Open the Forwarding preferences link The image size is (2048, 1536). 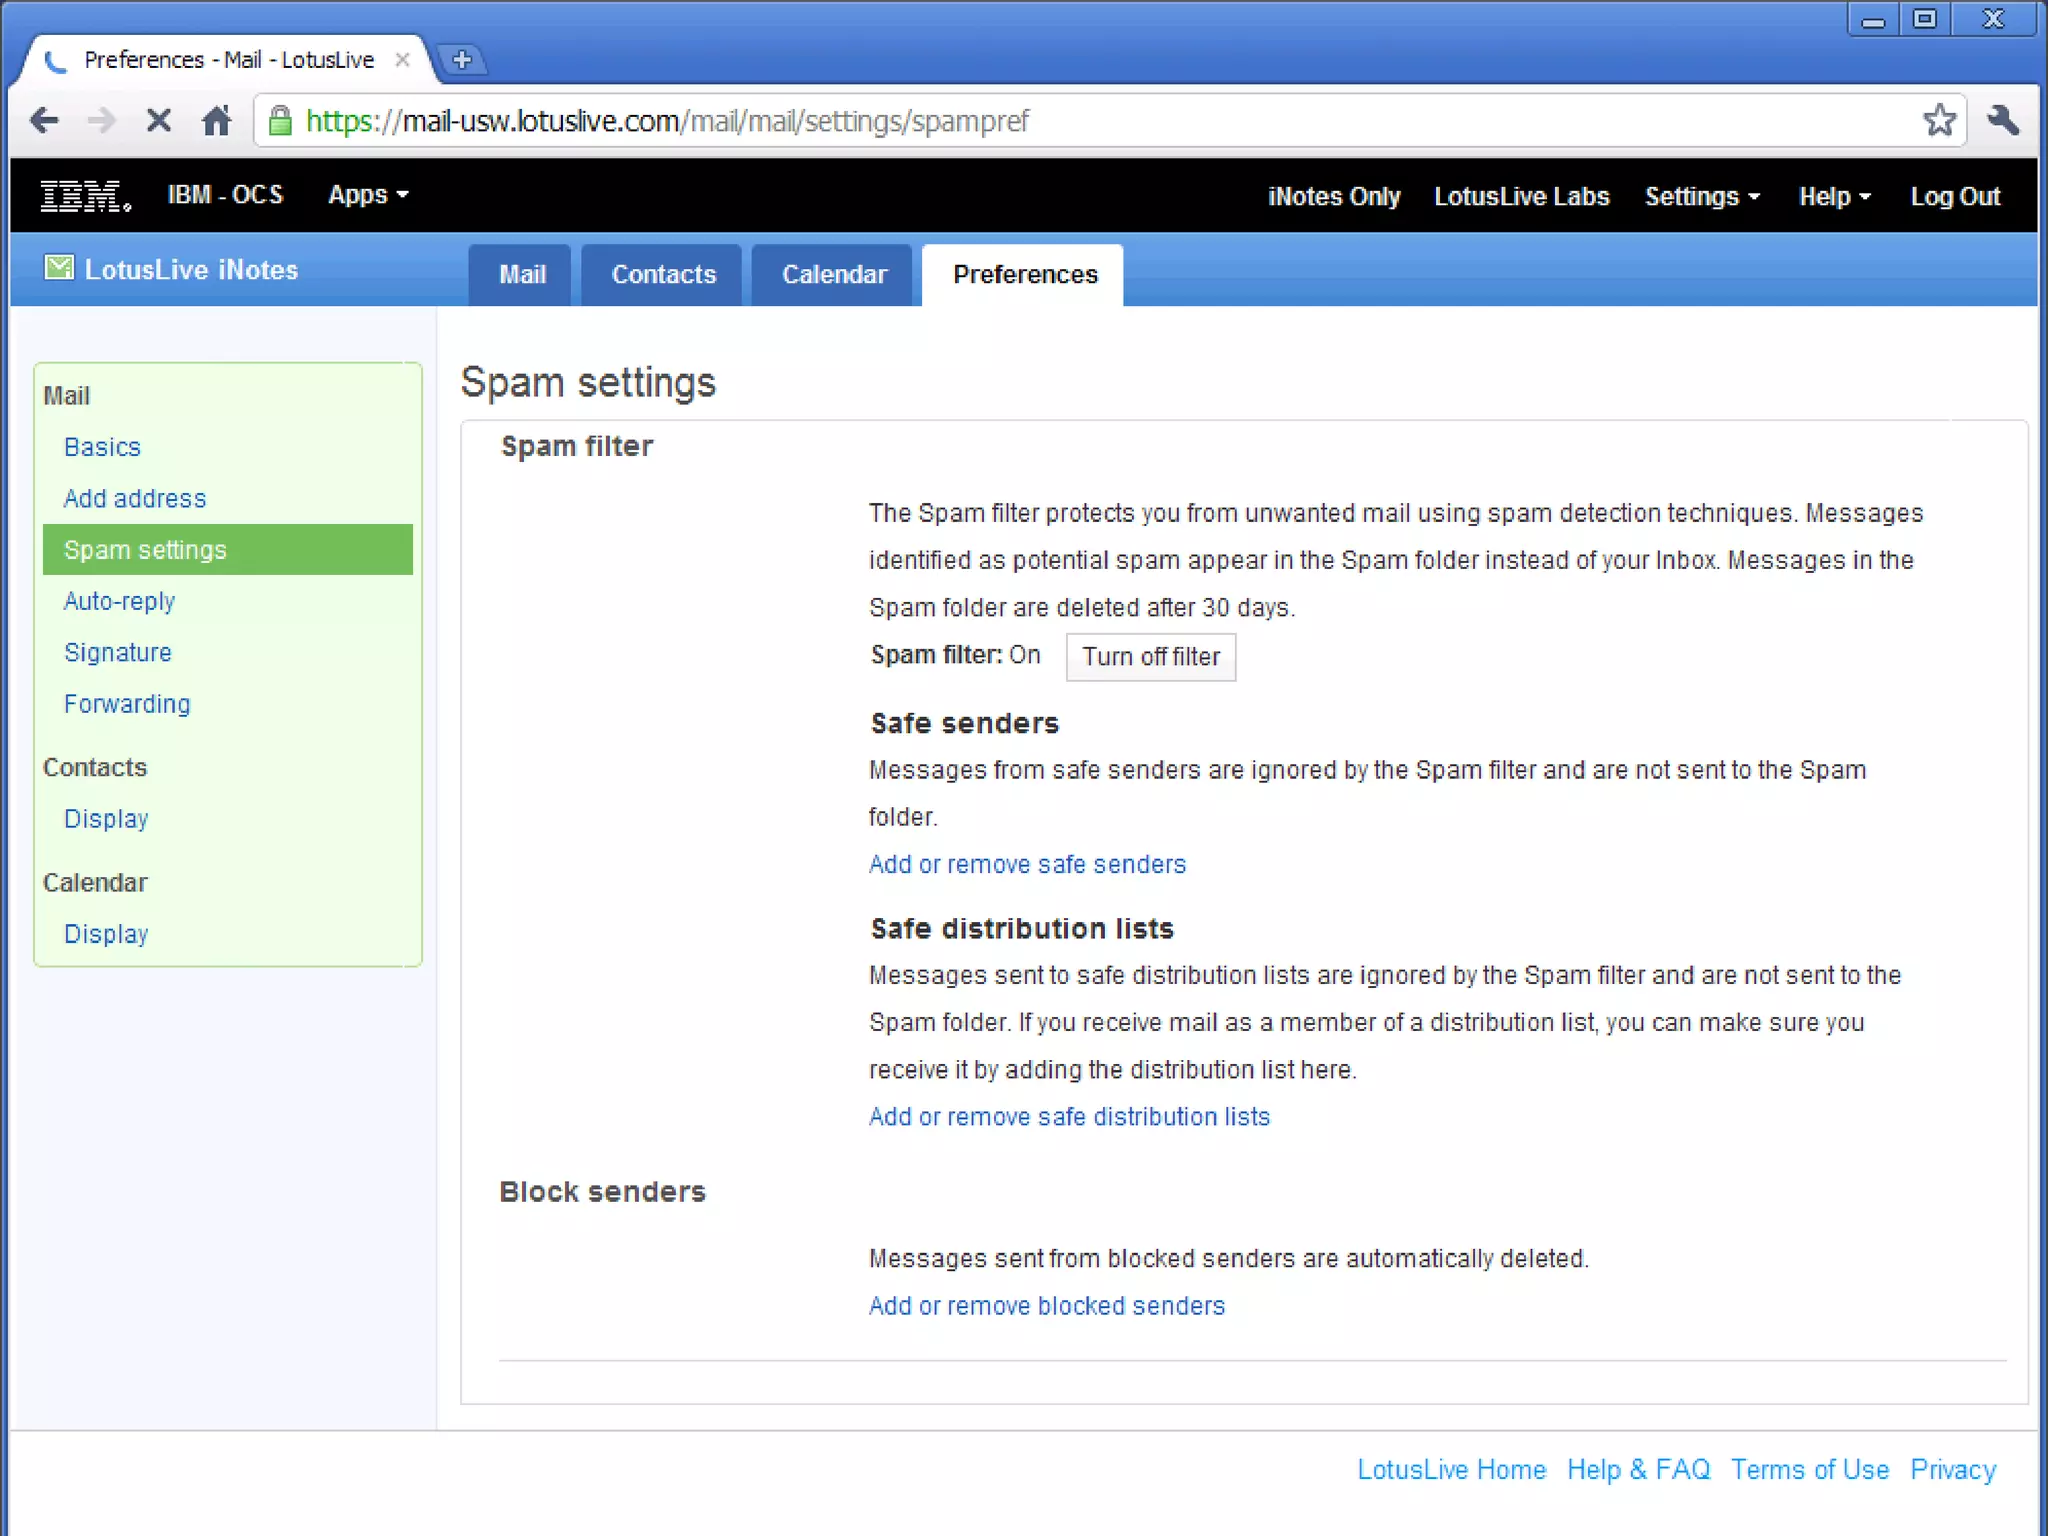tap(127, 704)
